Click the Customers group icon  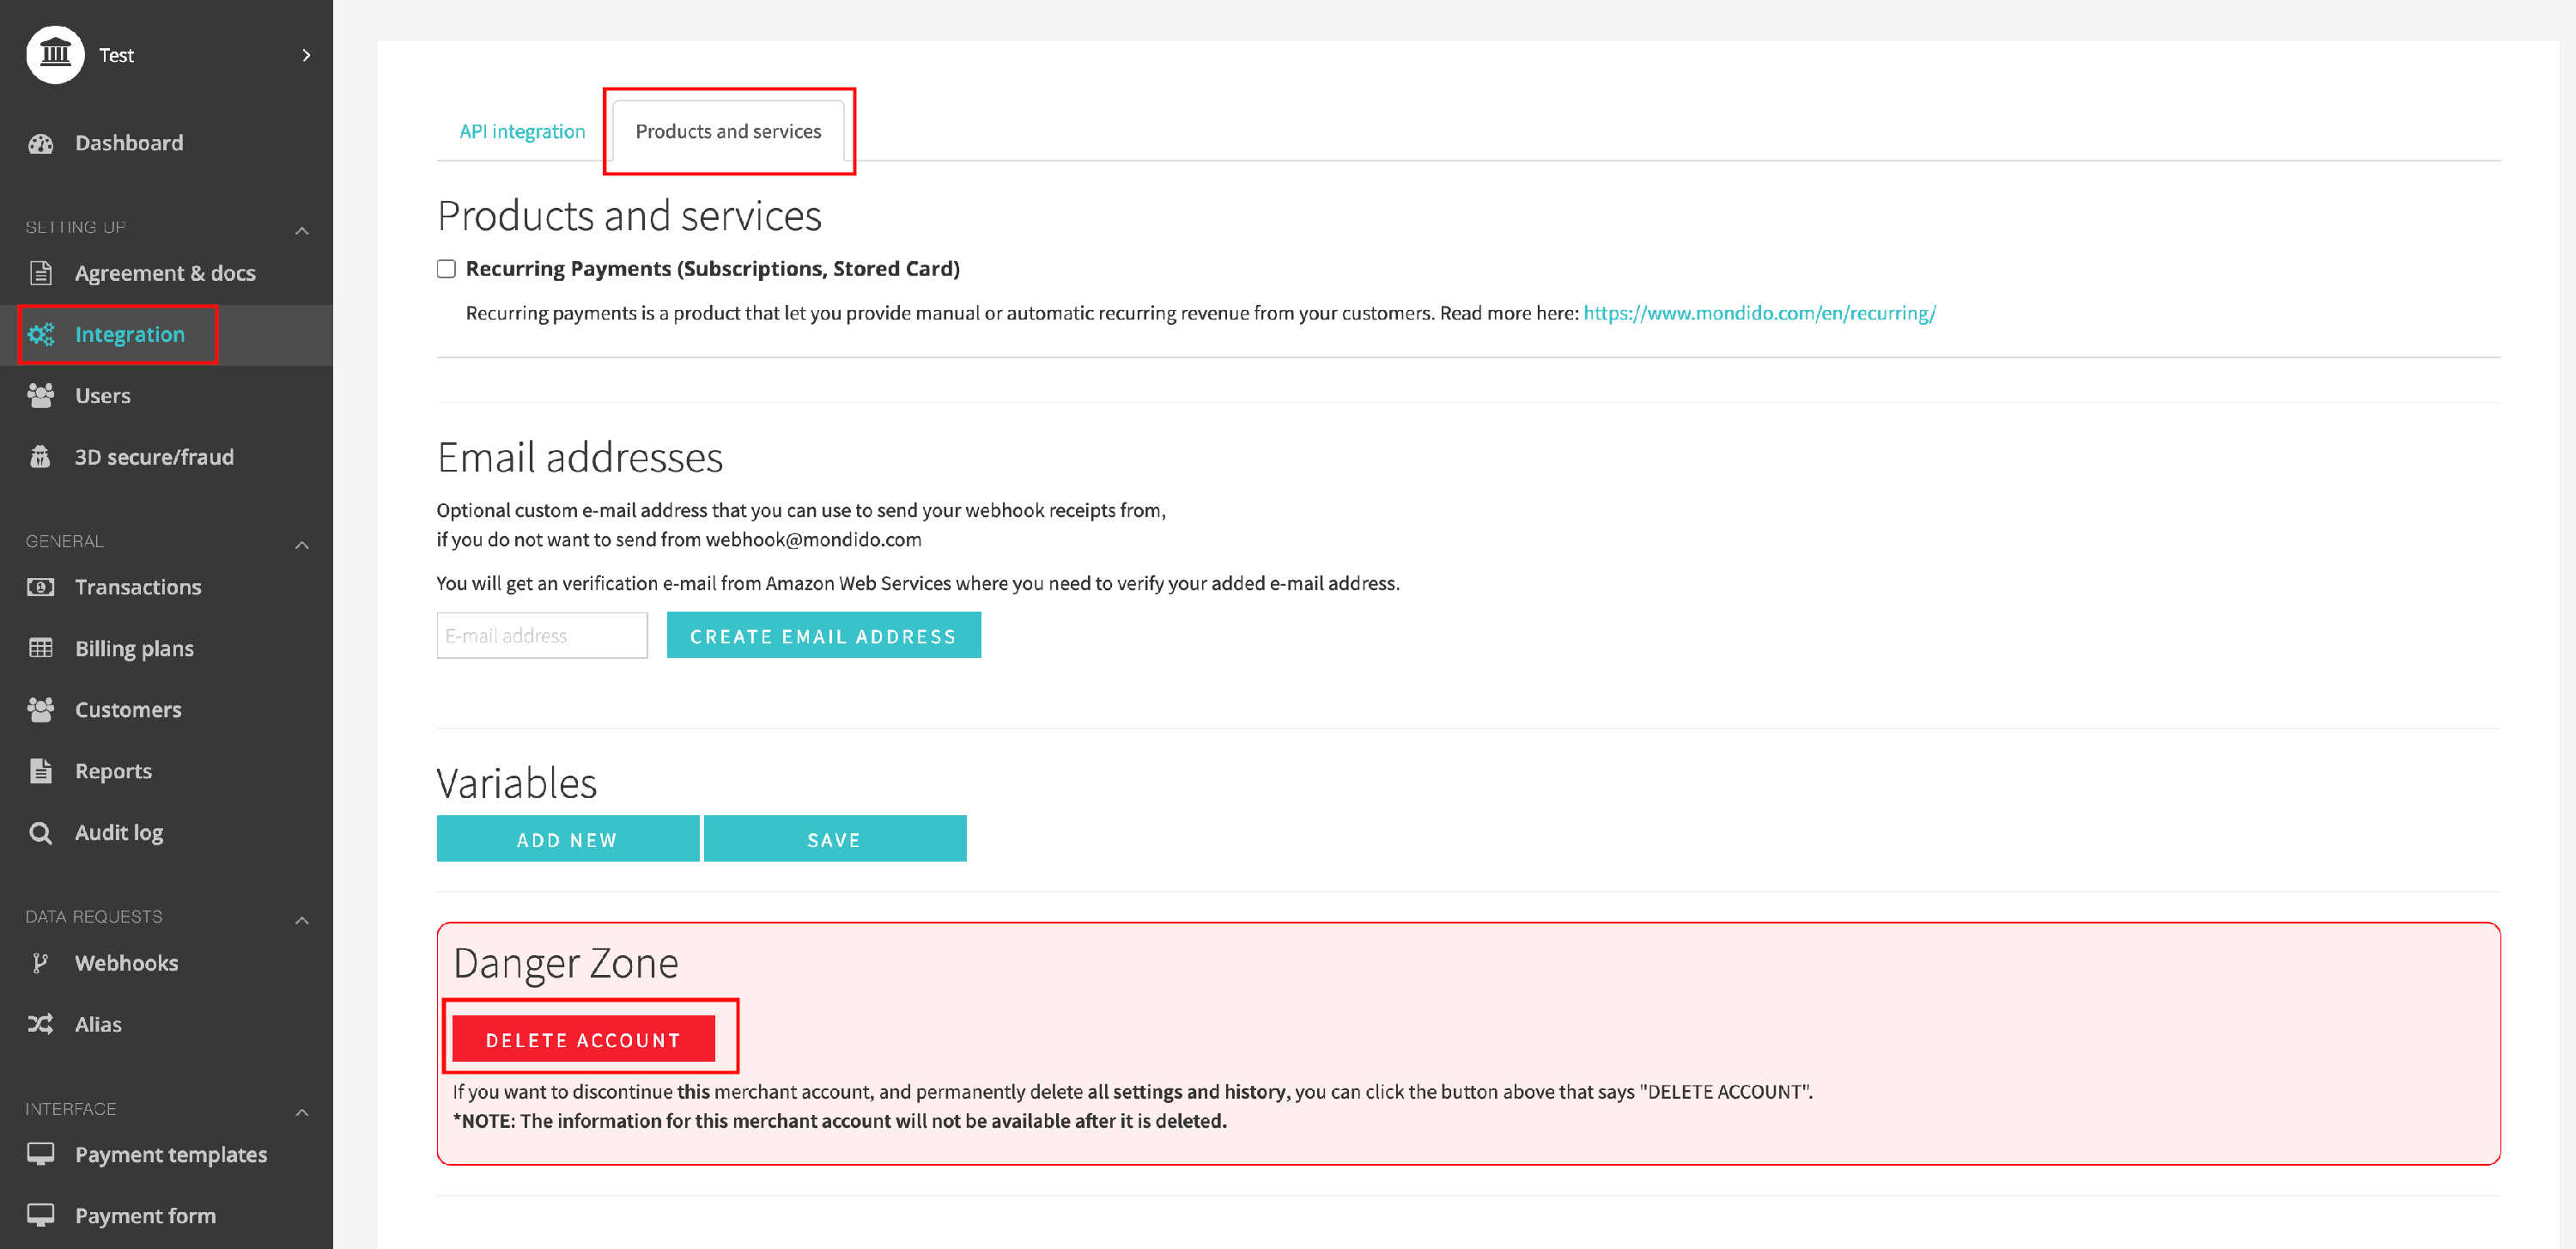(41, 710)
